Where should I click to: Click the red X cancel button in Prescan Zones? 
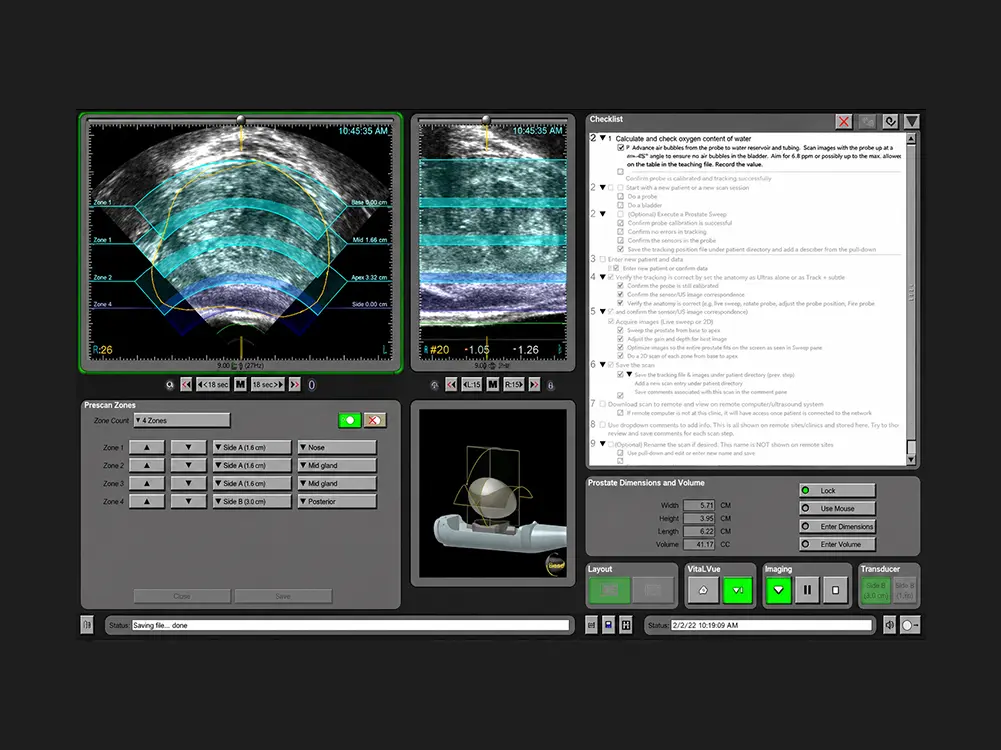click(x=375, y=420)
